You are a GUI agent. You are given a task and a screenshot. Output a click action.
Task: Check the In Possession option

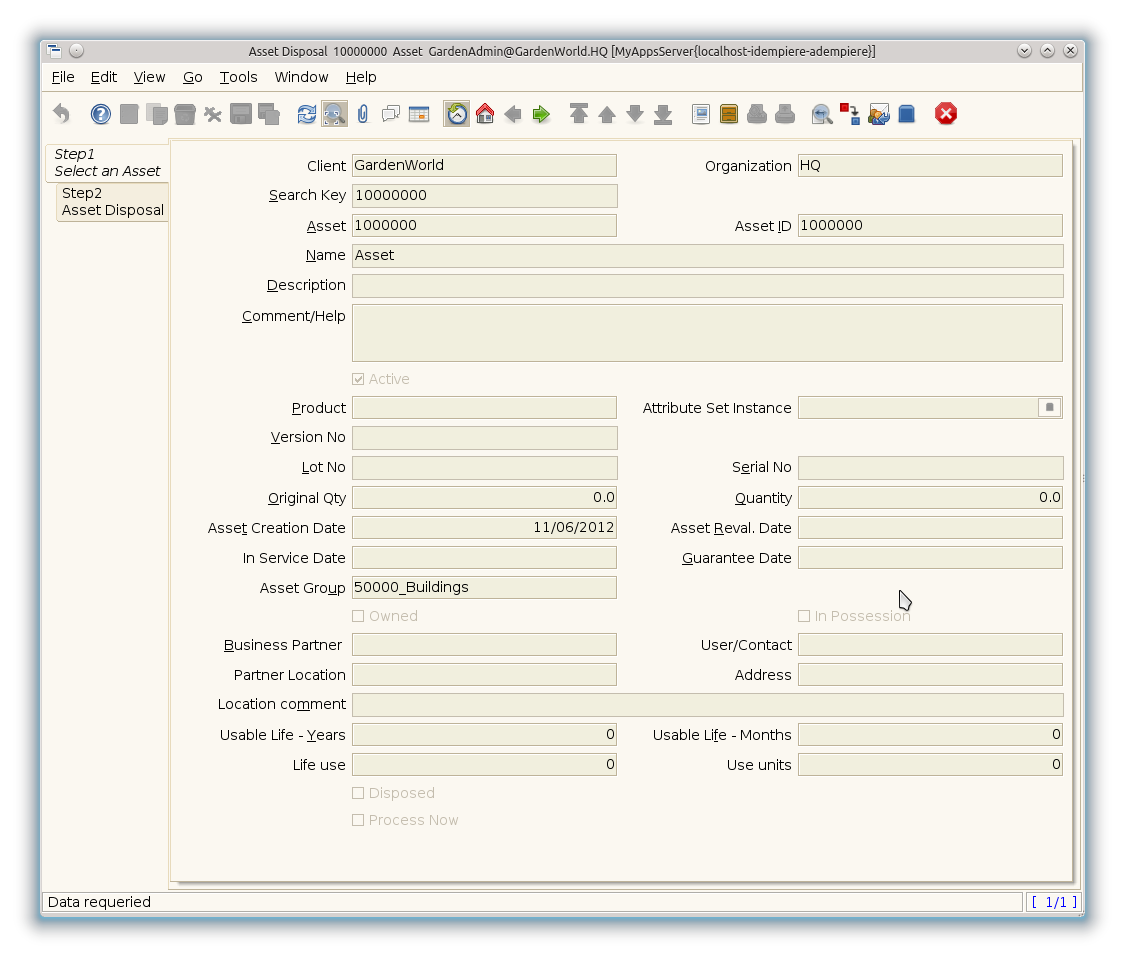pos(804,616)
